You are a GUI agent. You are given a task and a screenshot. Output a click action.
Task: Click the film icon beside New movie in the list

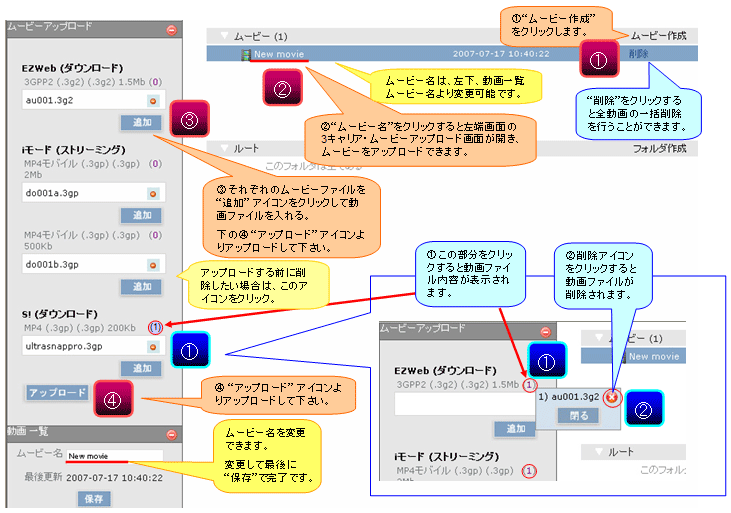(246, 55)
